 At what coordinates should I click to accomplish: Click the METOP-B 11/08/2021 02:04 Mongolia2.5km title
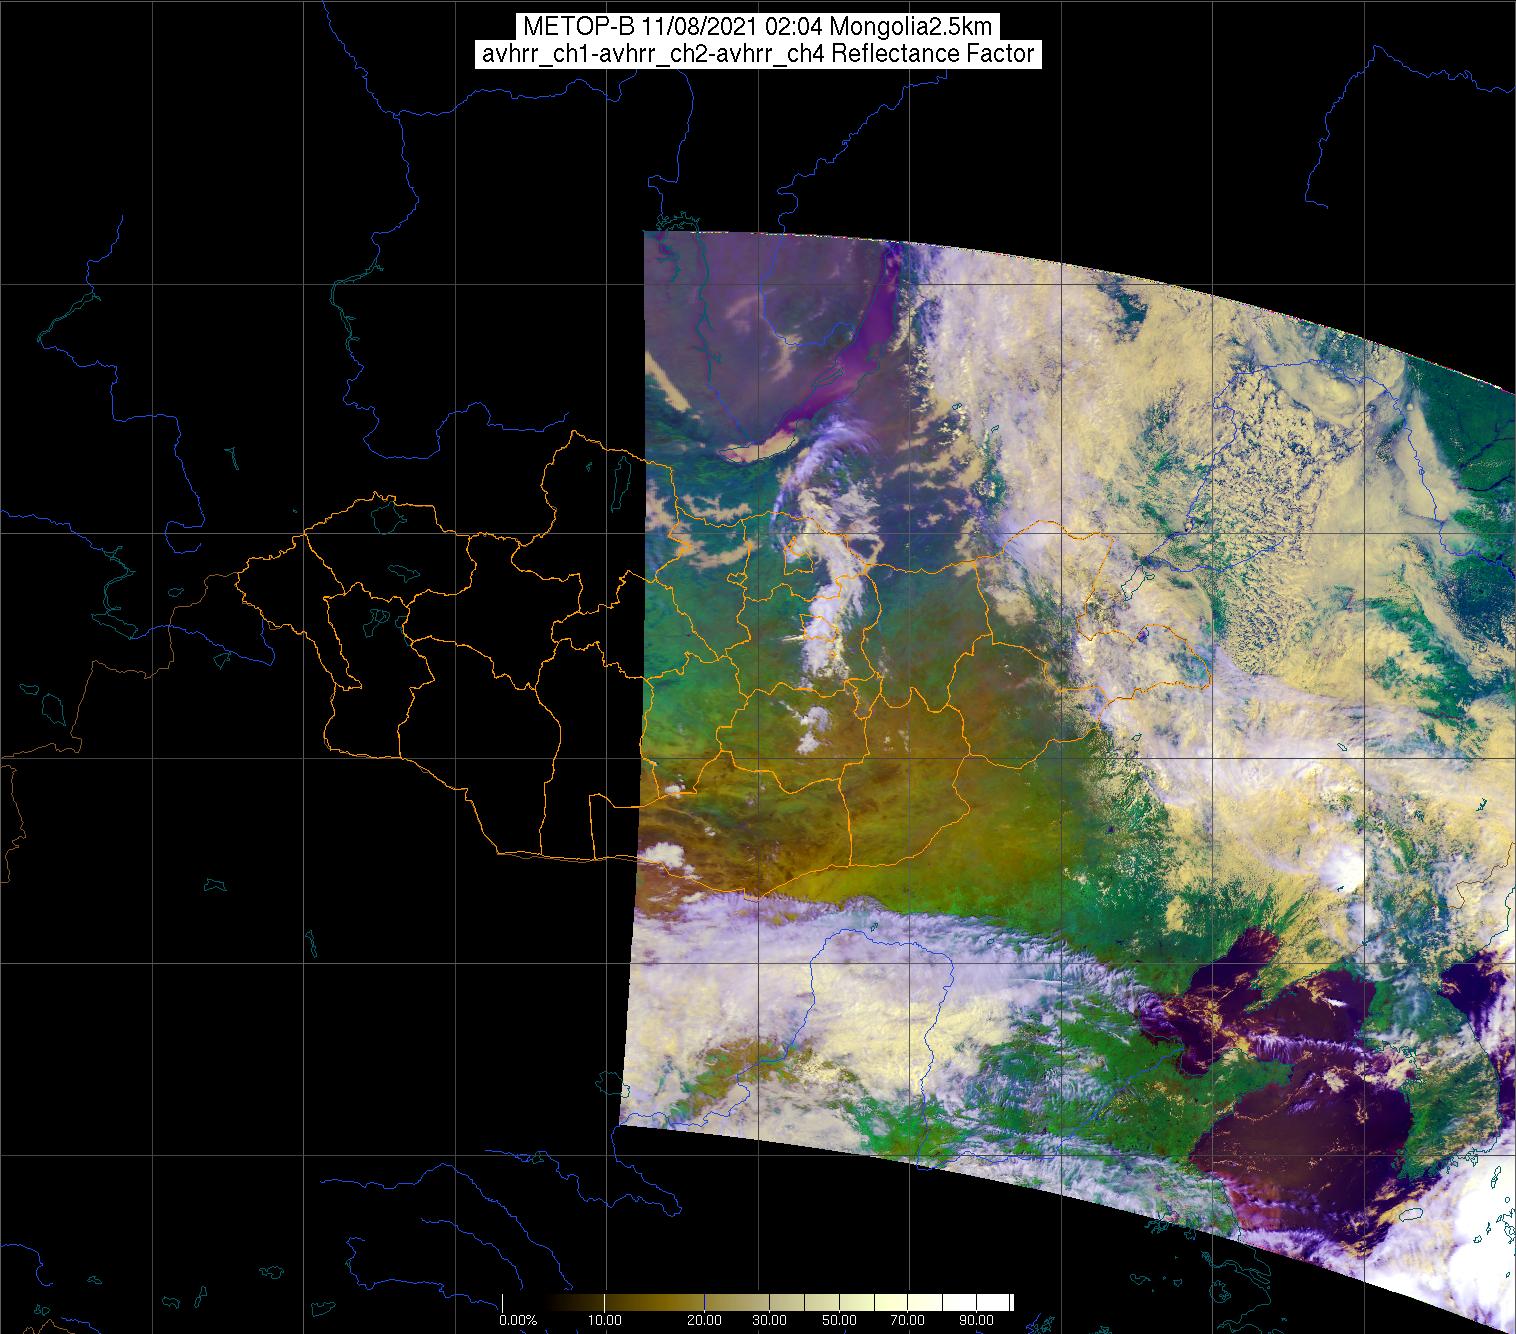[757, 27]
